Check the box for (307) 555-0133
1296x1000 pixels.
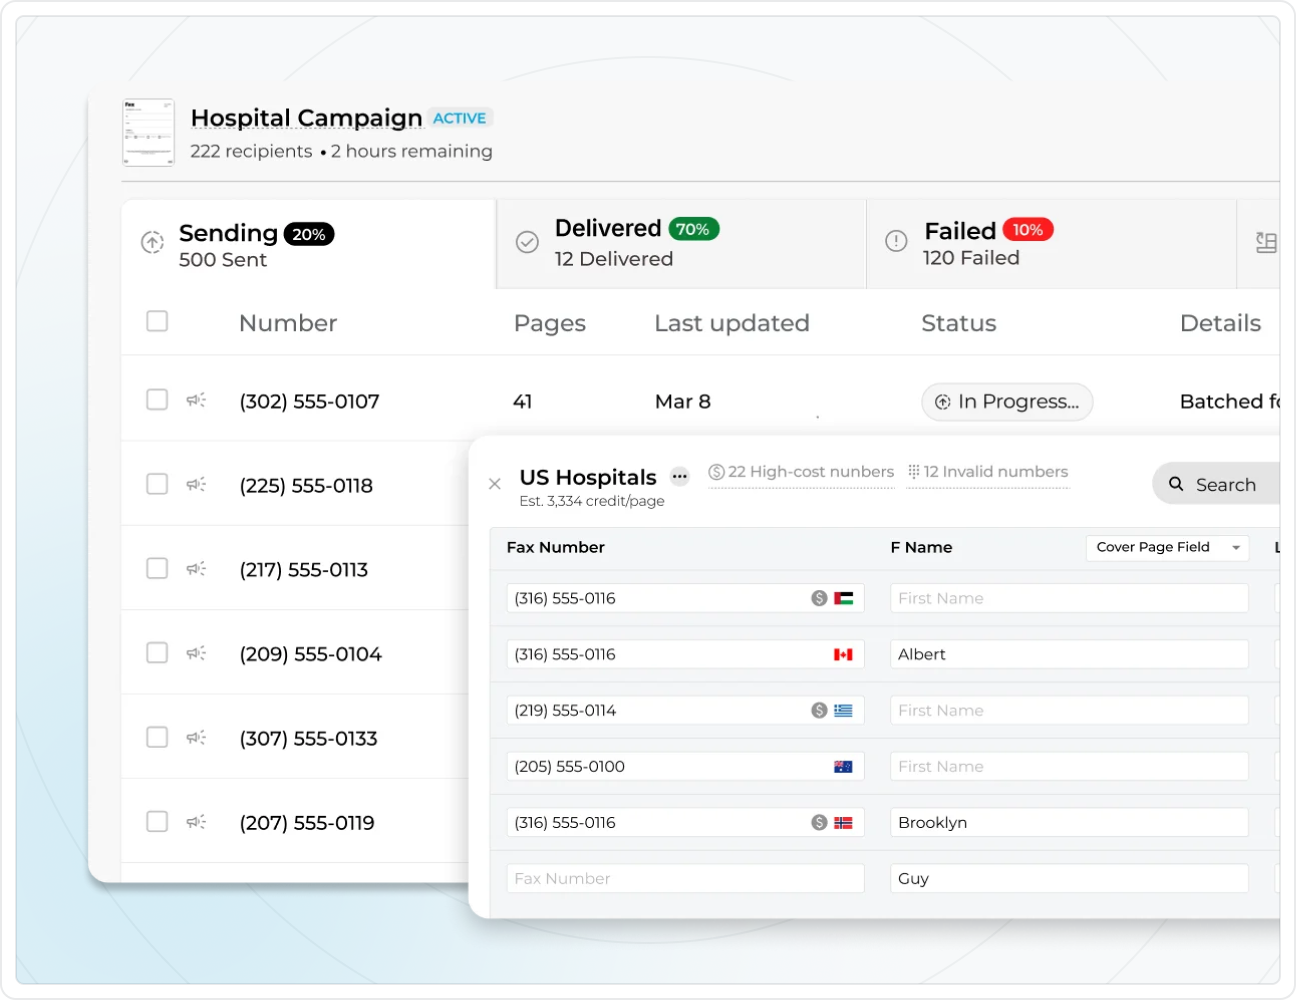pos(157,737)
